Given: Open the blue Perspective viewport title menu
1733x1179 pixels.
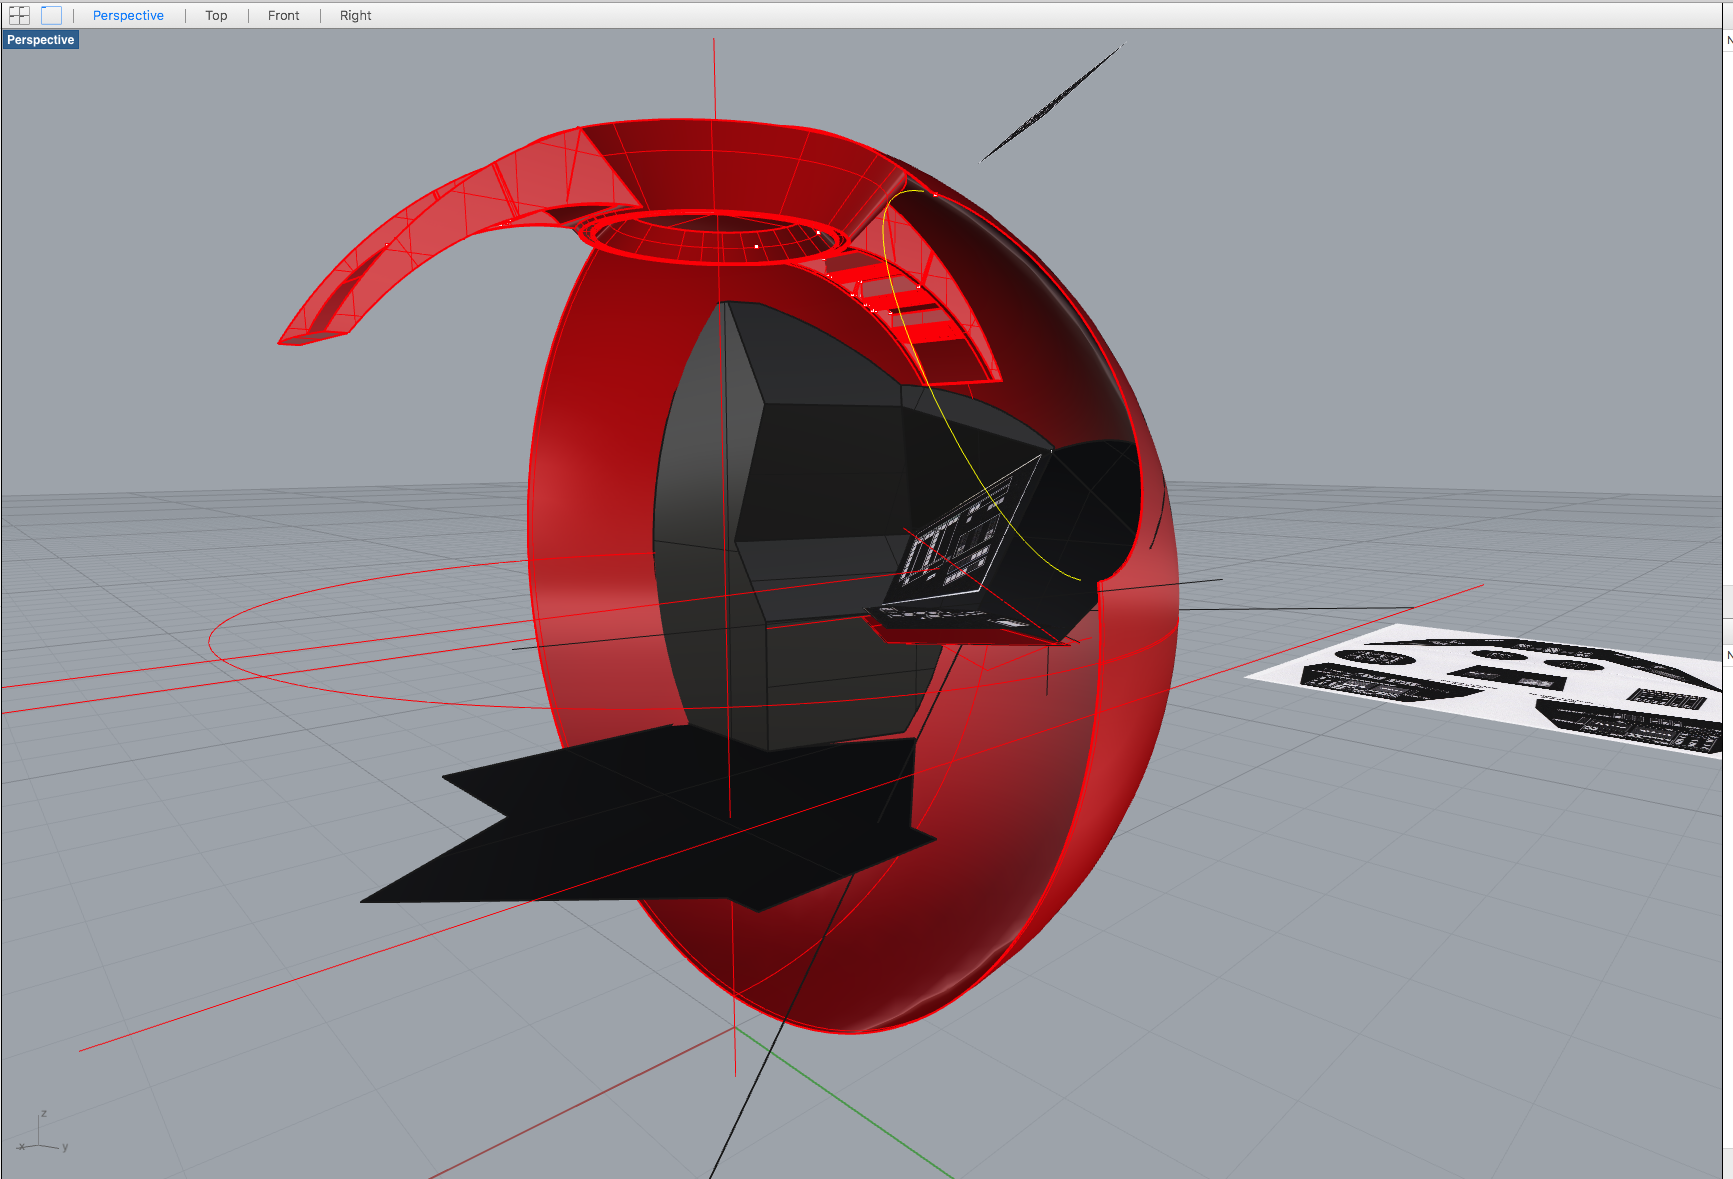Looking at the screenshot, I should (41, 40).
